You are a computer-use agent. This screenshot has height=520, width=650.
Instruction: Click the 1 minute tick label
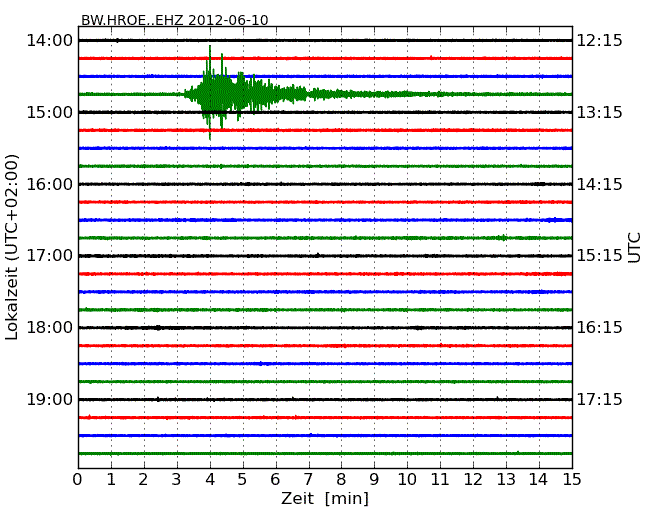click(111, 480)
